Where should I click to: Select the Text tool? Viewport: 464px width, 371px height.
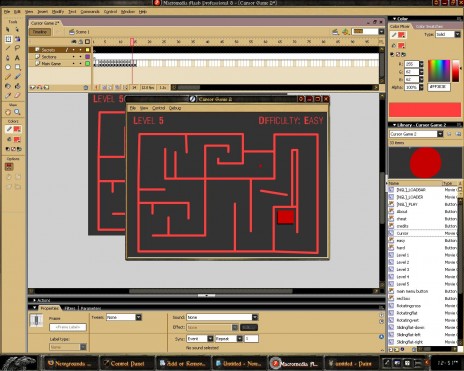17,58
